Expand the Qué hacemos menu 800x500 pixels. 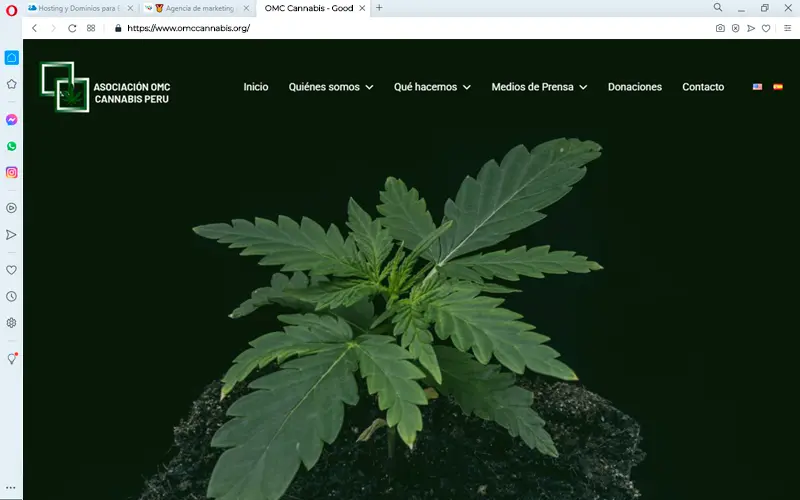pos(432,87)
